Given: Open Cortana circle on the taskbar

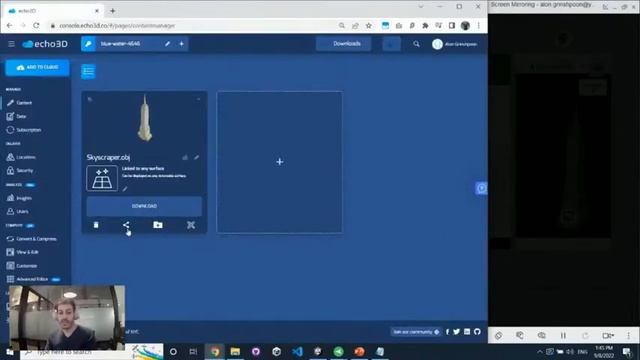Looking at the screenshot, I should 173,351.
